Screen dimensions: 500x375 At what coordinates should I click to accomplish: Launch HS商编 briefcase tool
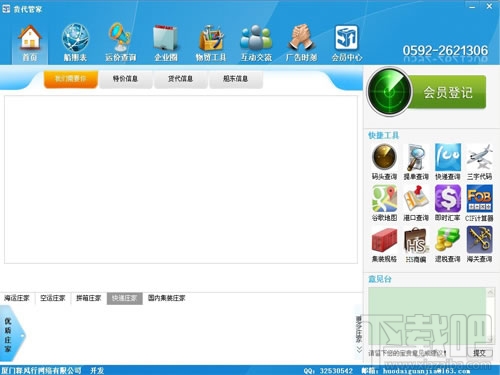[x=416, y=245]
